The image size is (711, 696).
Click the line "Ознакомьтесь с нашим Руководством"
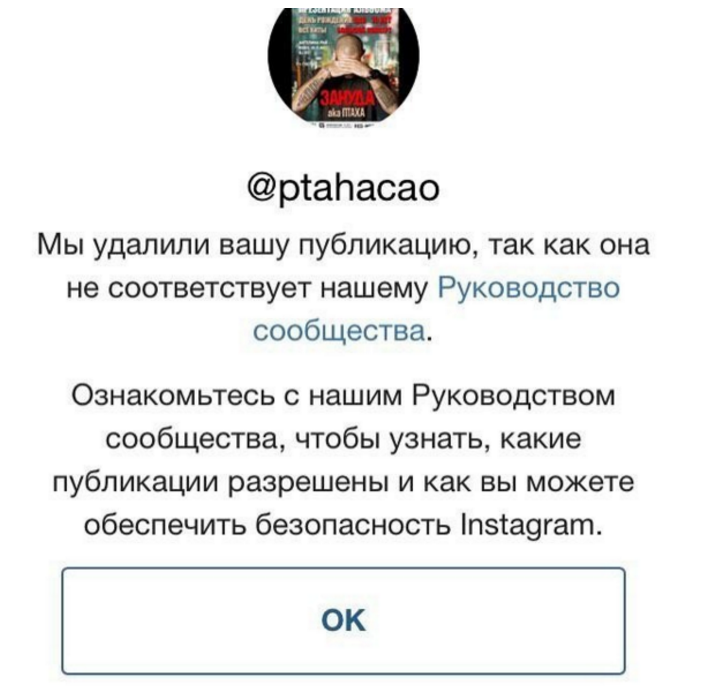pyautogui.click(x=343, y=396)
